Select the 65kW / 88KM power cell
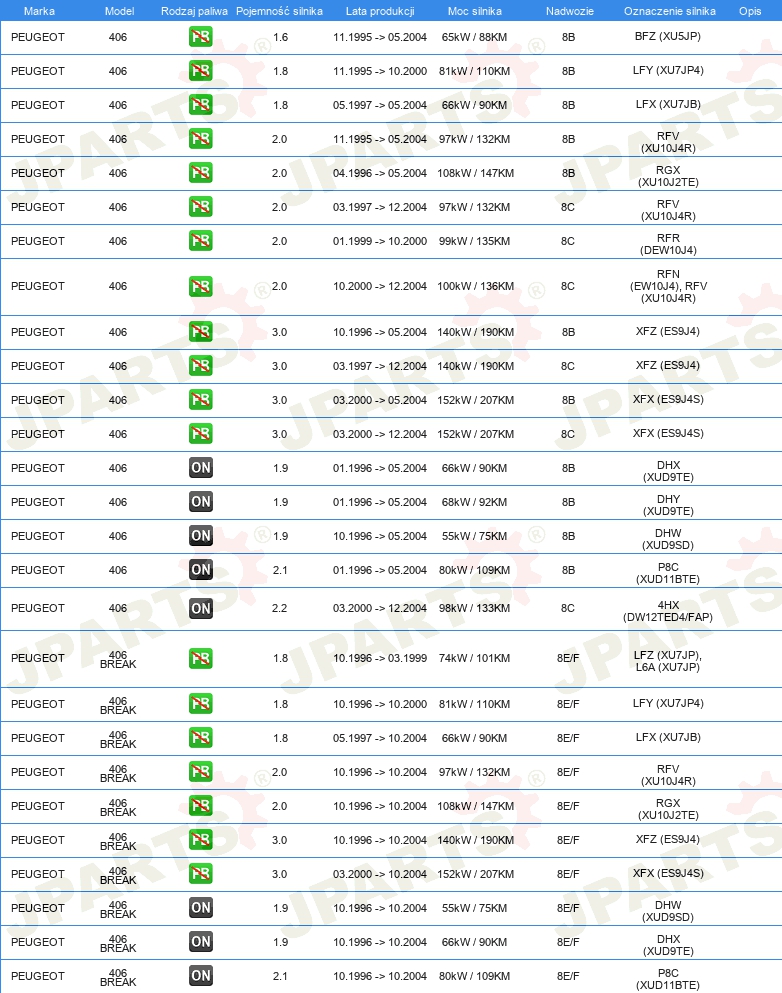 [474, 37]
